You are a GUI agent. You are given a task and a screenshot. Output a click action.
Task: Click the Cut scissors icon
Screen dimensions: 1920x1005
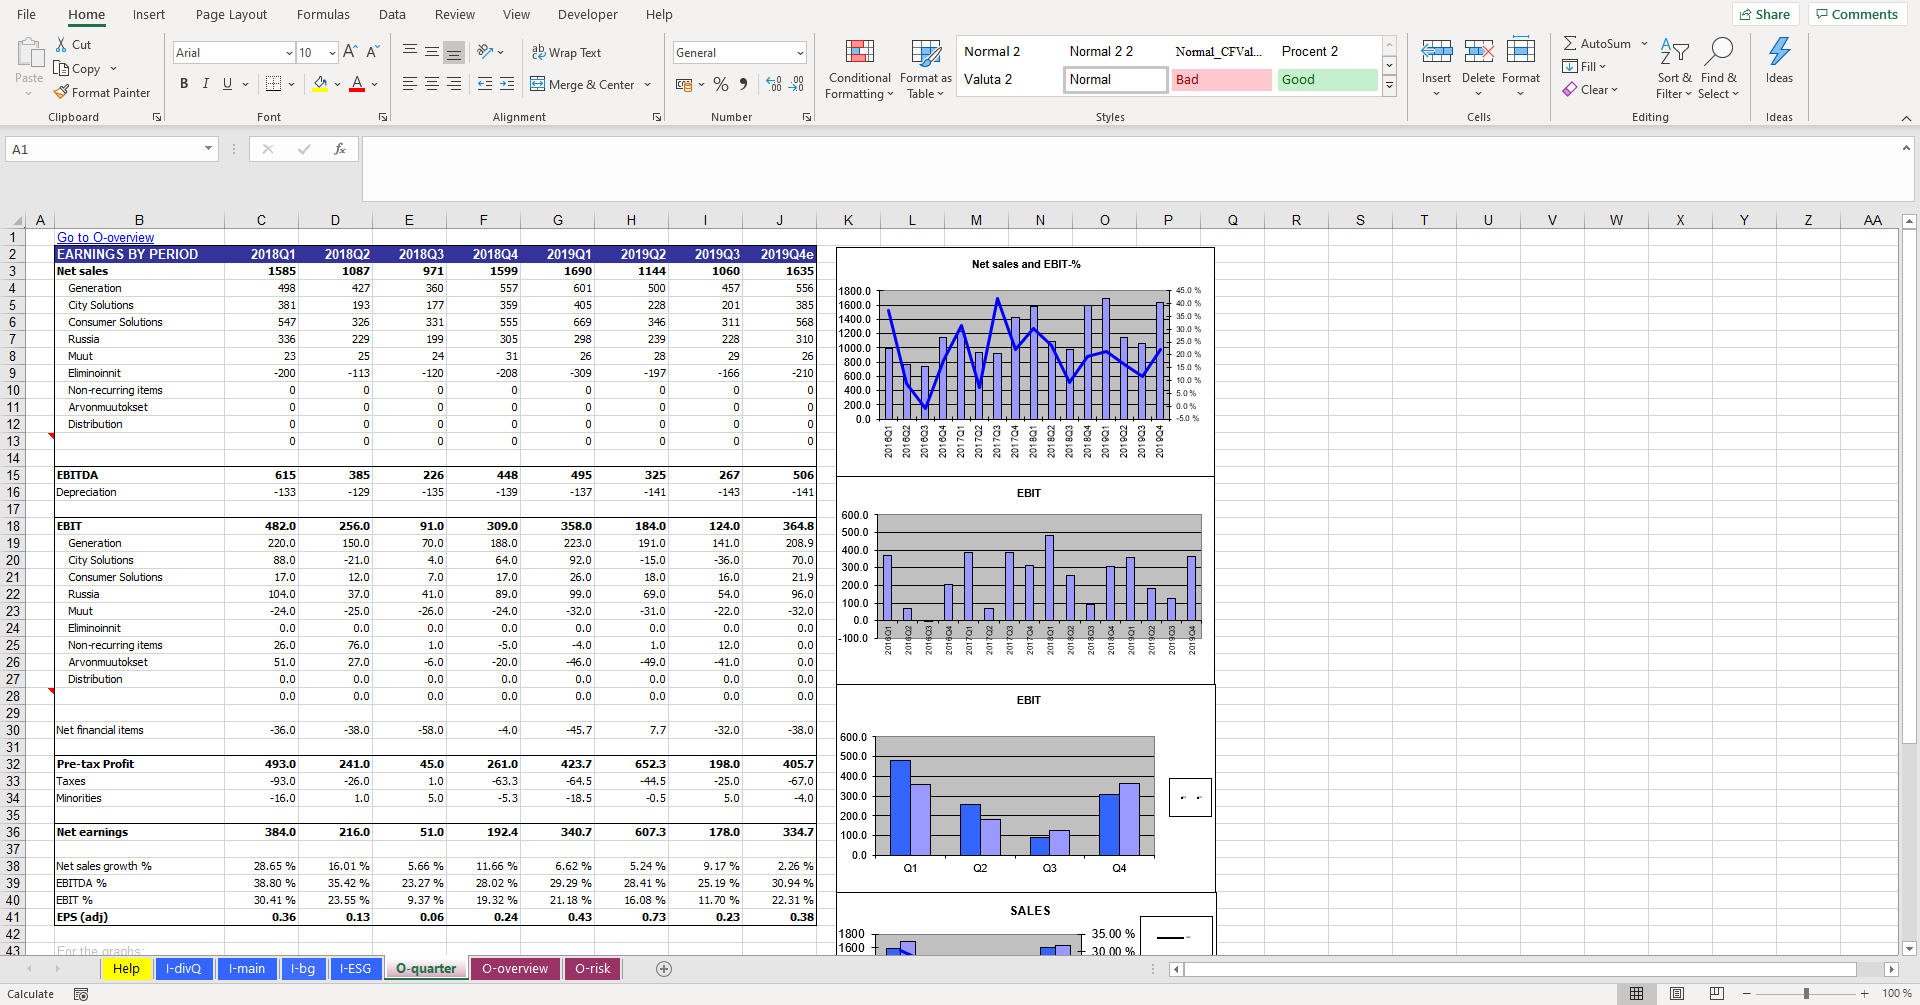pyautogui.click(x=61, y=45)
